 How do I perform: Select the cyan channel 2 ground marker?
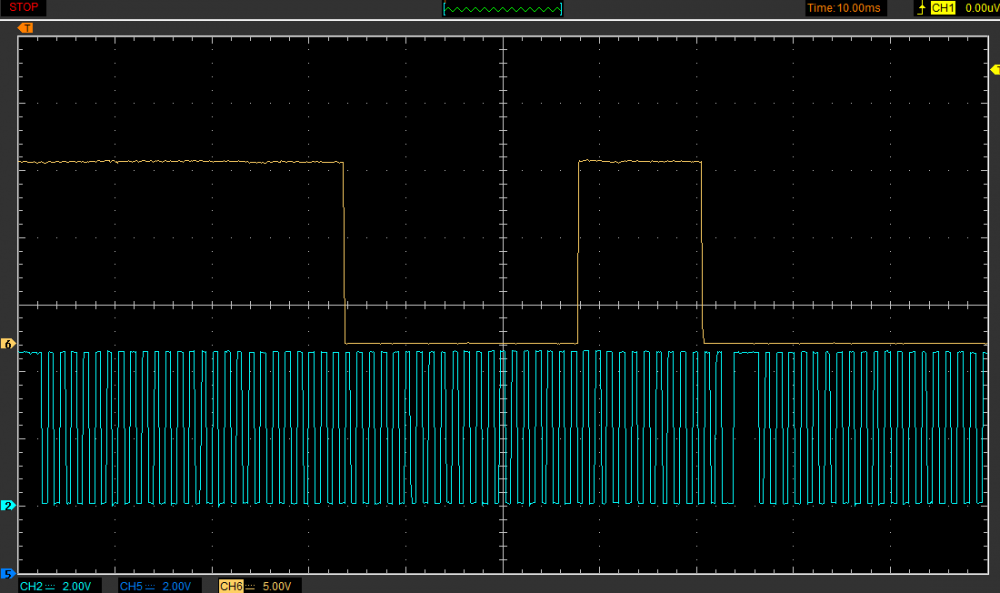(x=9, y=506)
